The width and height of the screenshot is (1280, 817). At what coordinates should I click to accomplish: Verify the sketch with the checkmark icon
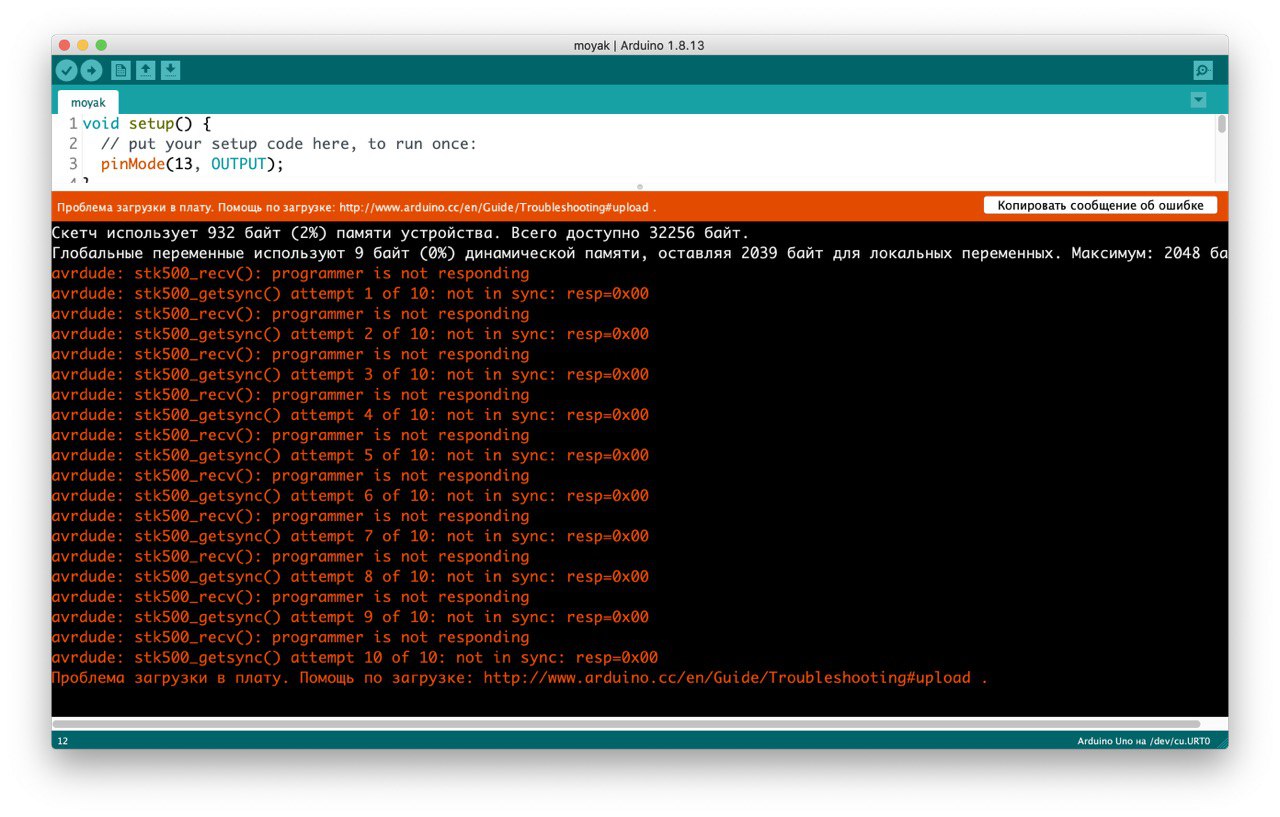click(x=66, y=70)
